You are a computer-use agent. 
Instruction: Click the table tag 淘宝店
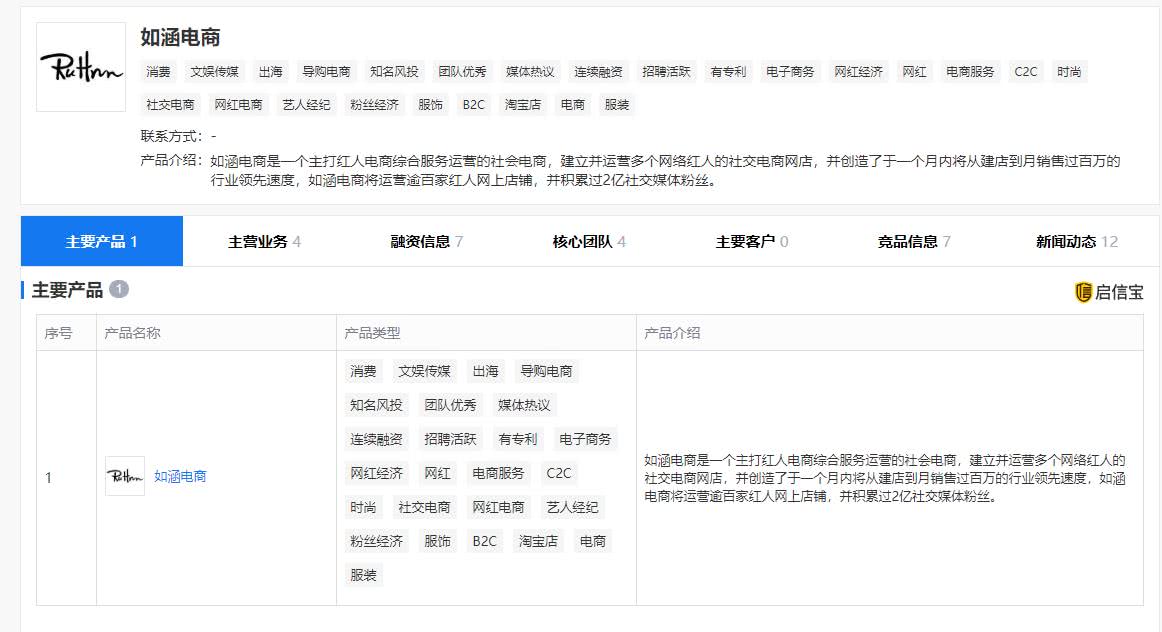coord(538,542)
